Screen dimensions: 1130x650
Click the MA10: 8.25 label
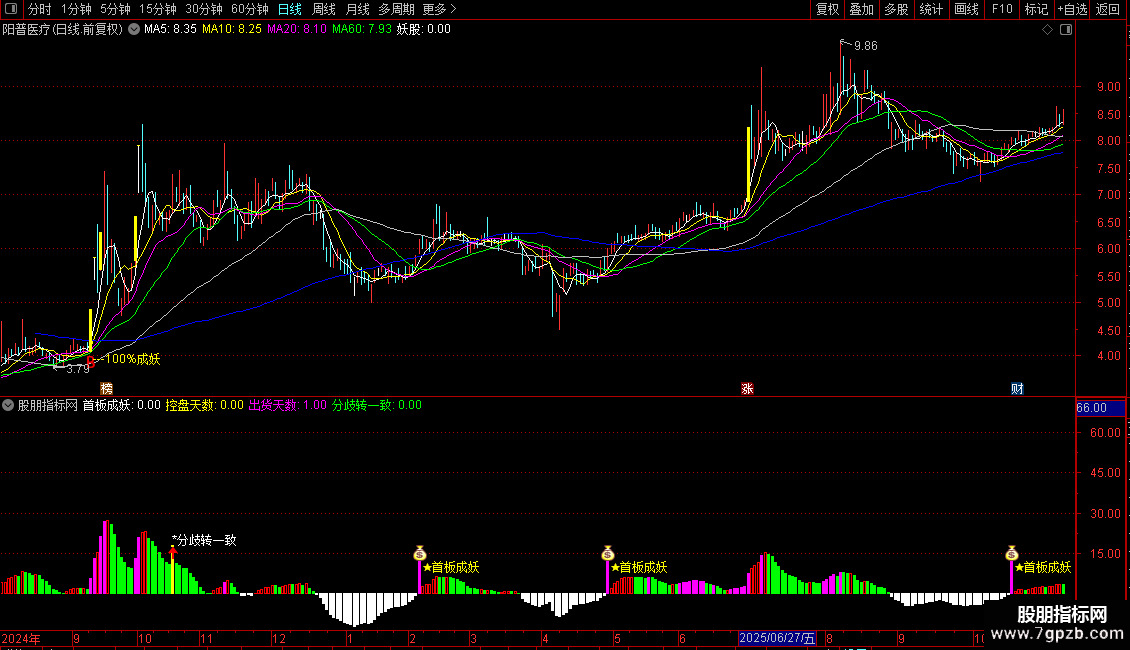pos(231,30)
